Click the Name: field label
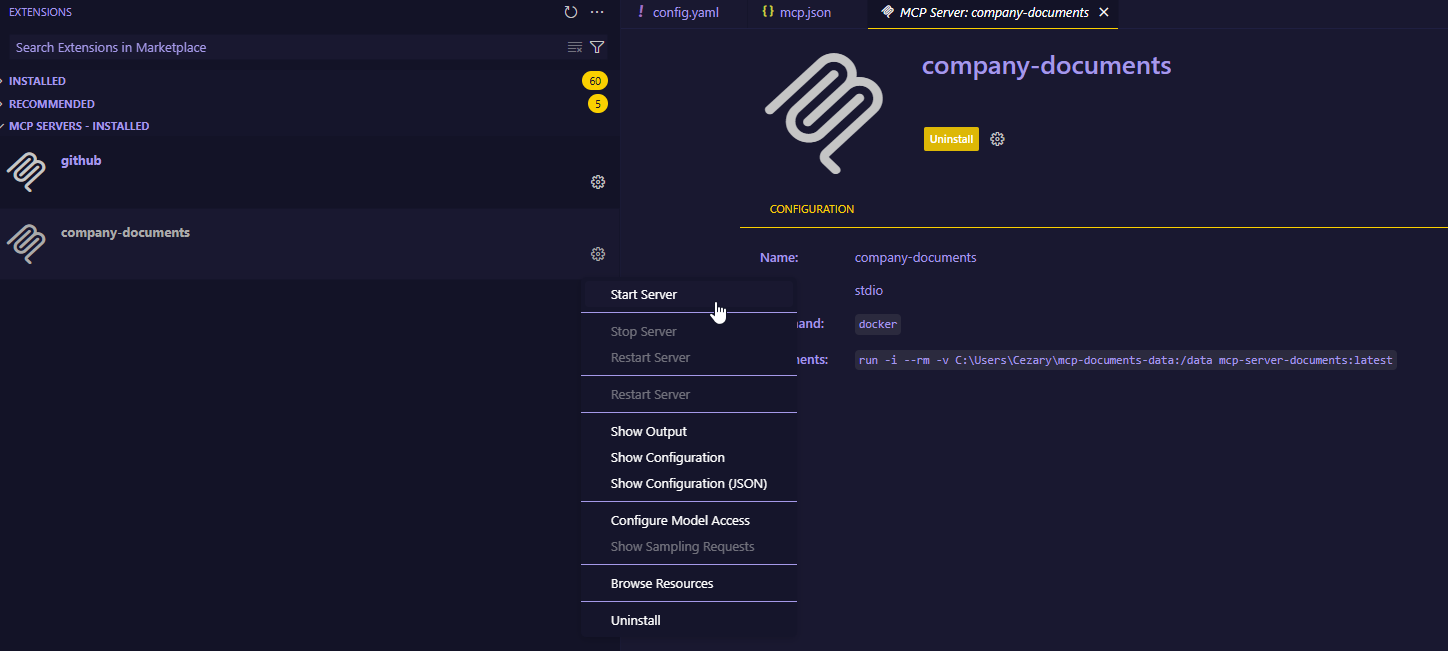The height and width of the screenshot is (651, 1448). click(x=779, y=258)
